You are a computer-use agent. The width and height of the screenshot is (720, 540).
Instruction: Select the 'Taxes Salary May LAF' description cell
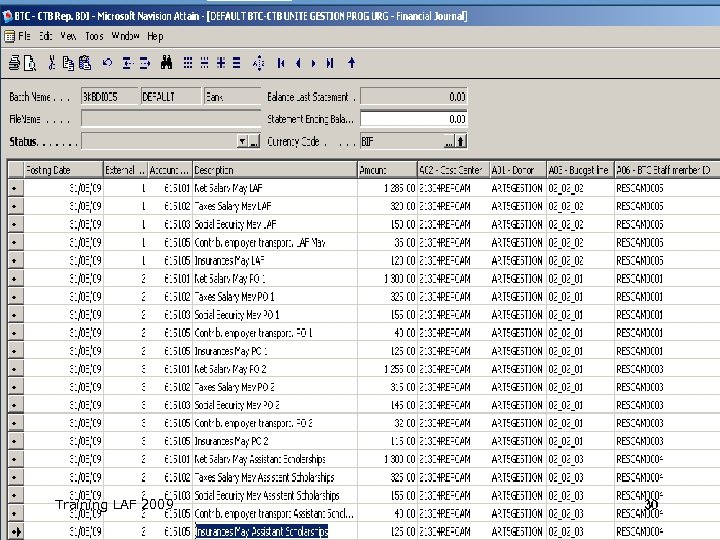click(x=275, y=206)
